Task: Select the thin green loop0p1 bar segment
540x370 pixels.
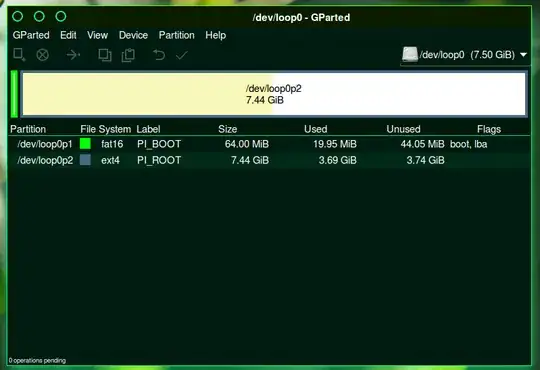Action: click(14, 94)
